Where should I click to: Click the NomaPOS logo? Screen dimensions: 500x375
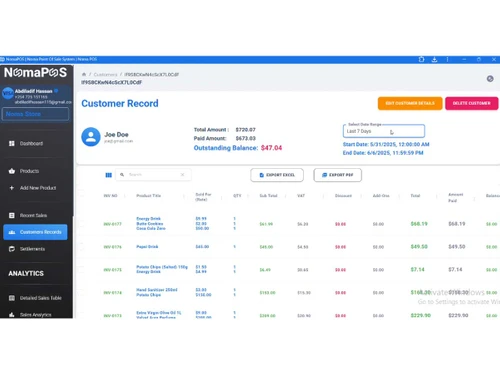[x=35, y=72]
